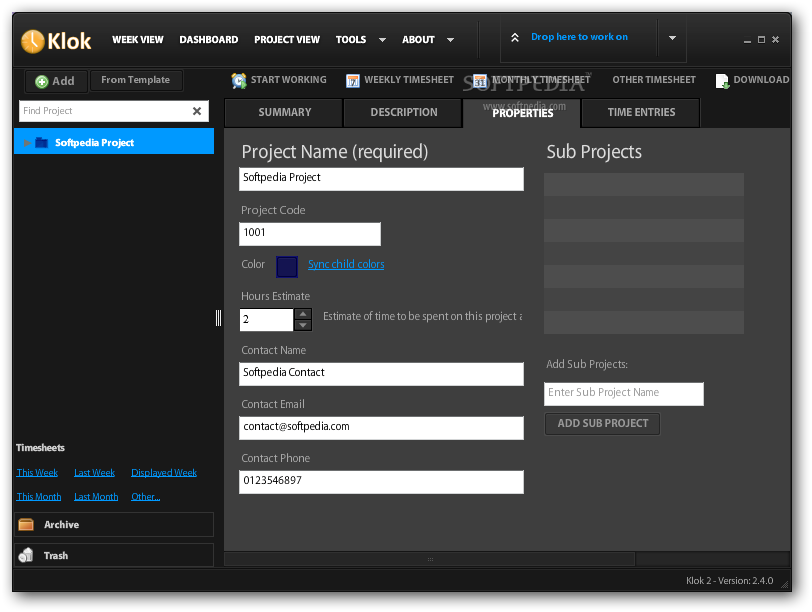Switch to the Time Entries tab
This screenshot has width=812, height=612.
point(641,112)
